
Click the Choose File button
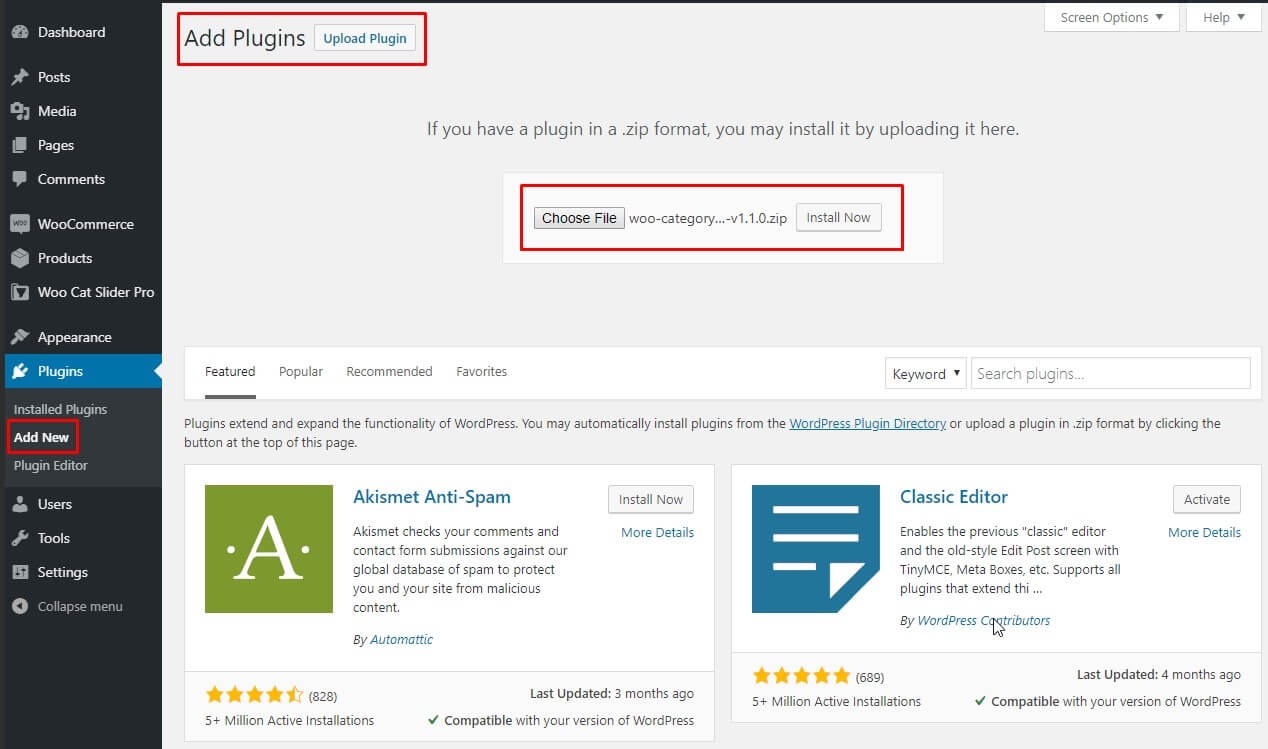click(x=579, y=218)
